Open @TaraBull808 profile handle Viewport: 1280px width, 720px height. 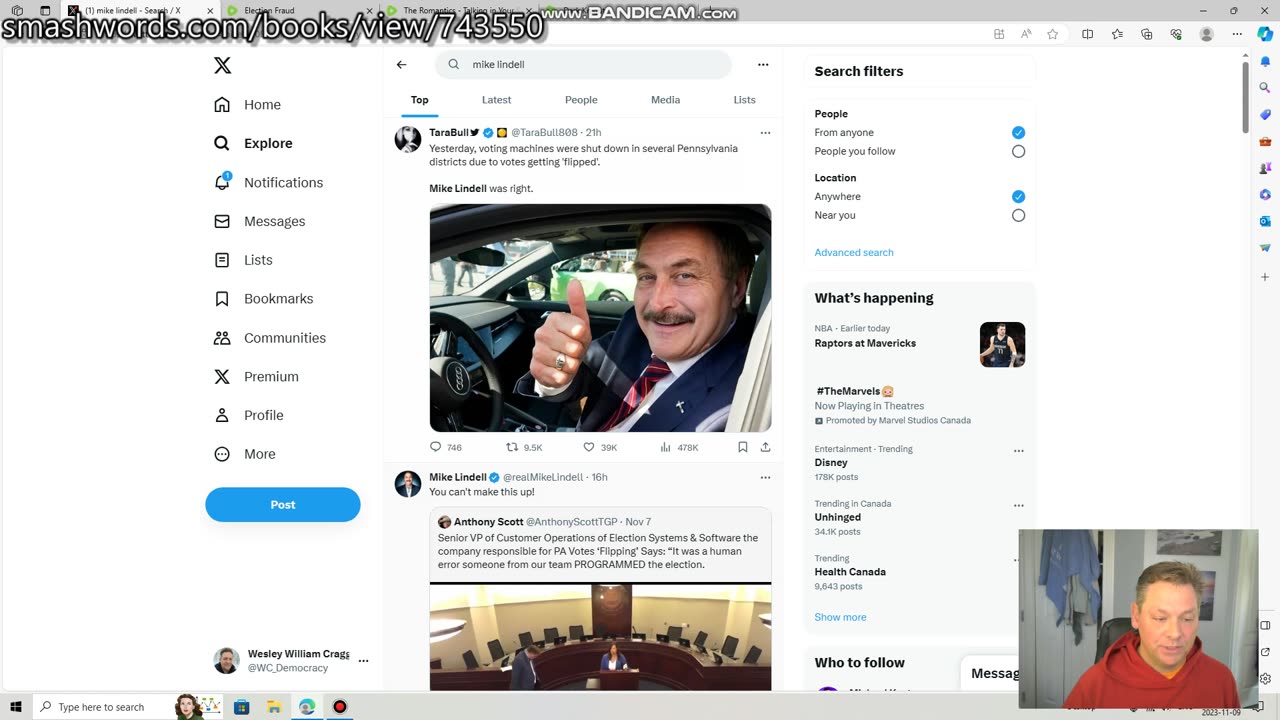[544, 132]
